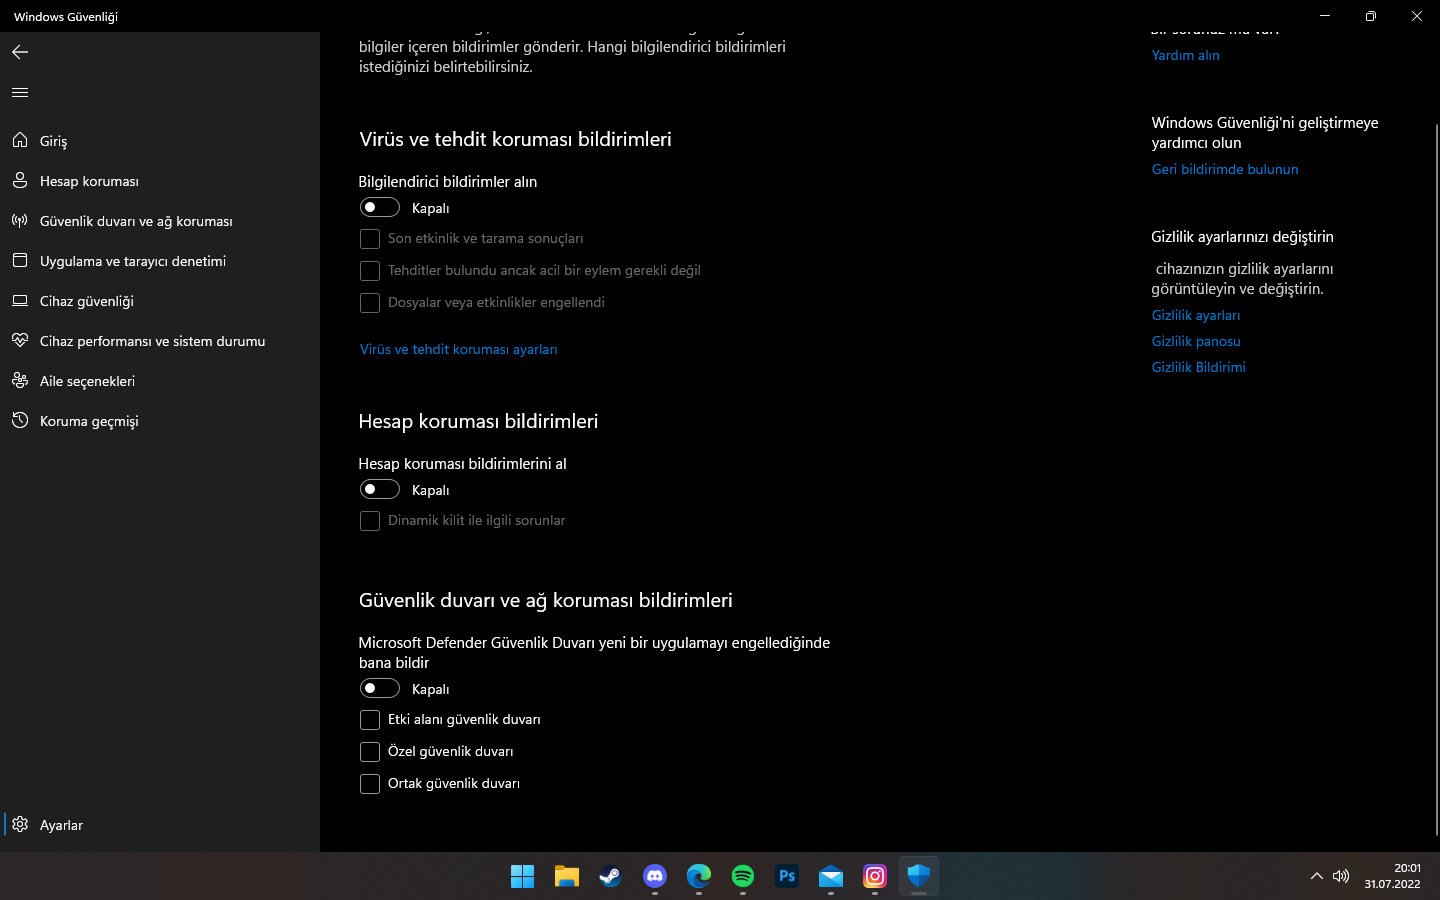The width and height of the screenshot is (1440, 900).
Task: Click the Uygulama ve tarayıcı denetimi icon
Action: tap(20, 261)
